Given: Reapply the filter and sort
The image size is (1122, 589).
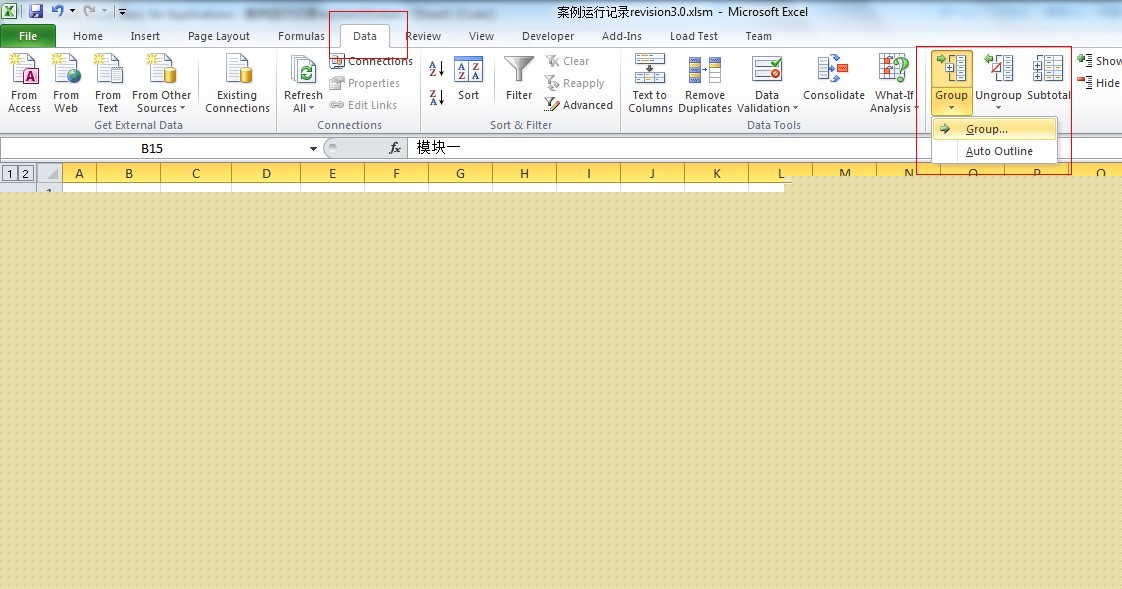Looking at the screenshot, I should 575,83.
